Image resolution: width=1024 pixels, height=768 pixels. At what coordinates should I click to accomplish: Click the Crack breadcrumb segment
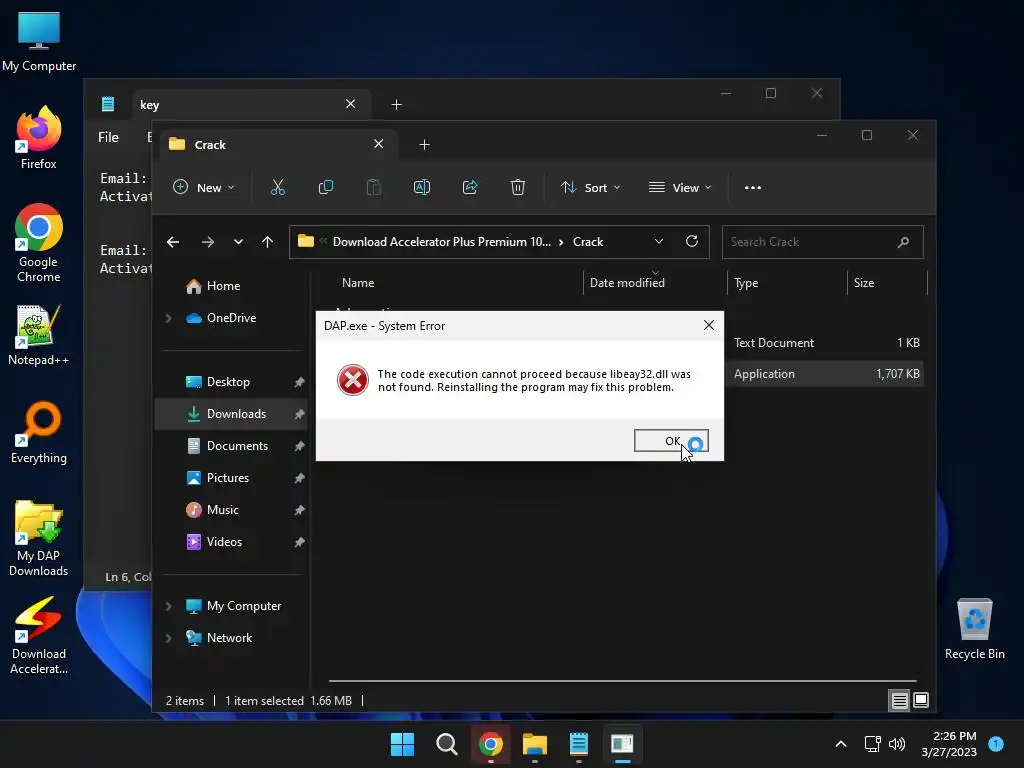point(588,242)
